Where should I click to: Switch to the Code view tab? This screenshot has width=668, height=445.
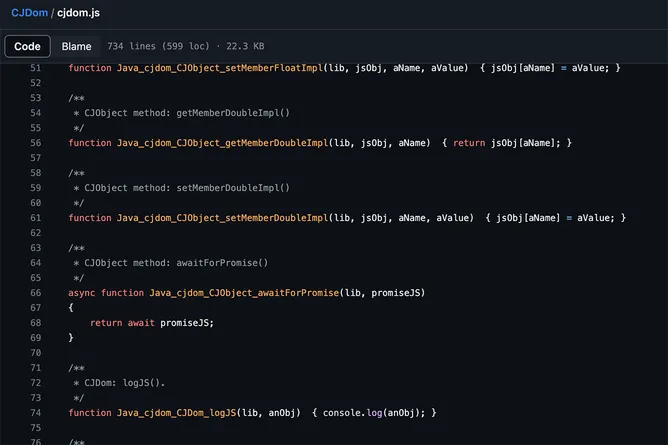pos(27,46)
